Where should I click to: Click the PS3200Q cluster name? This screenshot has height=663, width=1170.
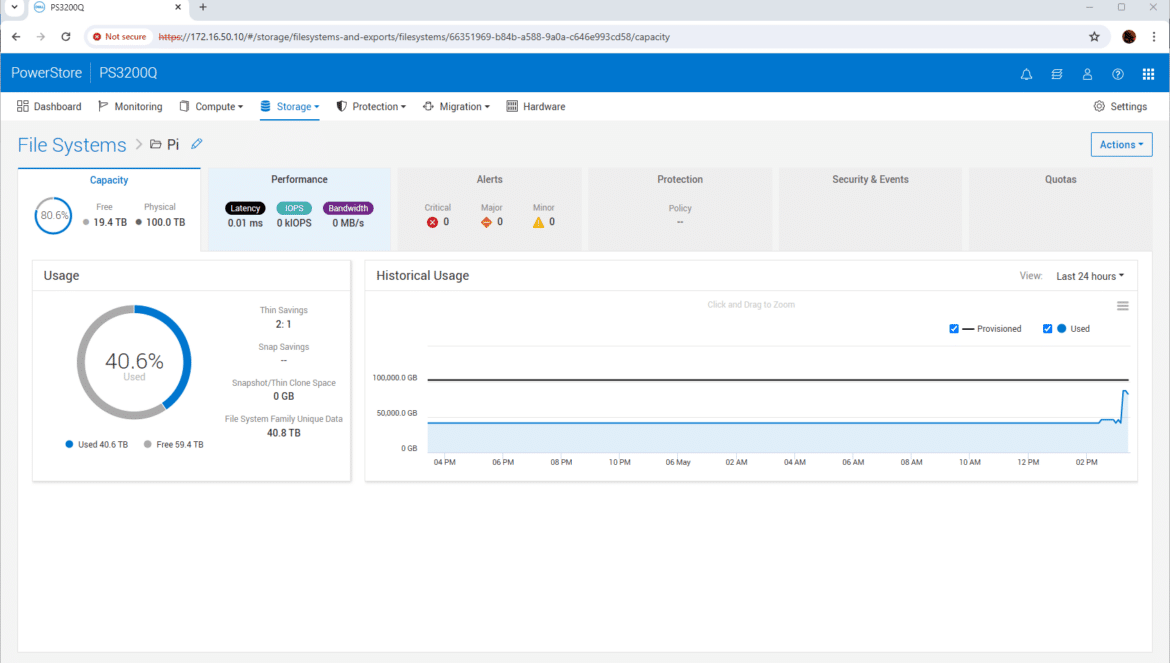click(128, 73)
